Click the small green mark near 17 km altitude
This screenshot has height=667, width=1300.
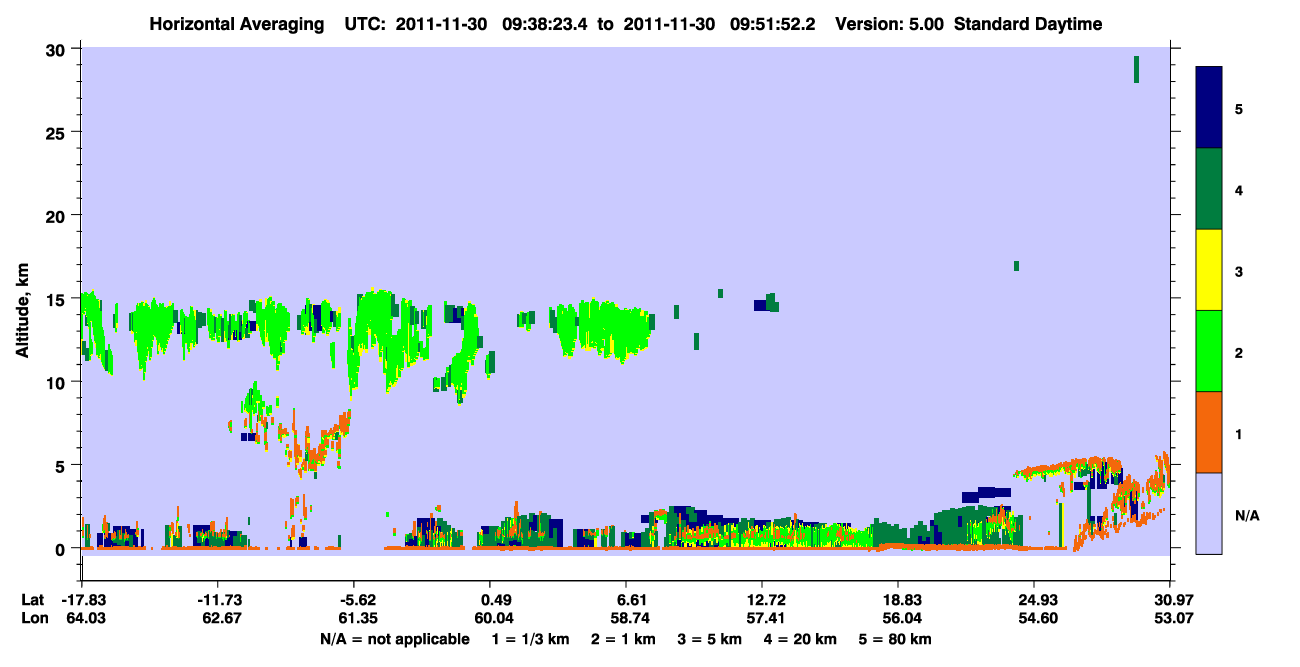pyautogui.click(x=1016, y=266)
